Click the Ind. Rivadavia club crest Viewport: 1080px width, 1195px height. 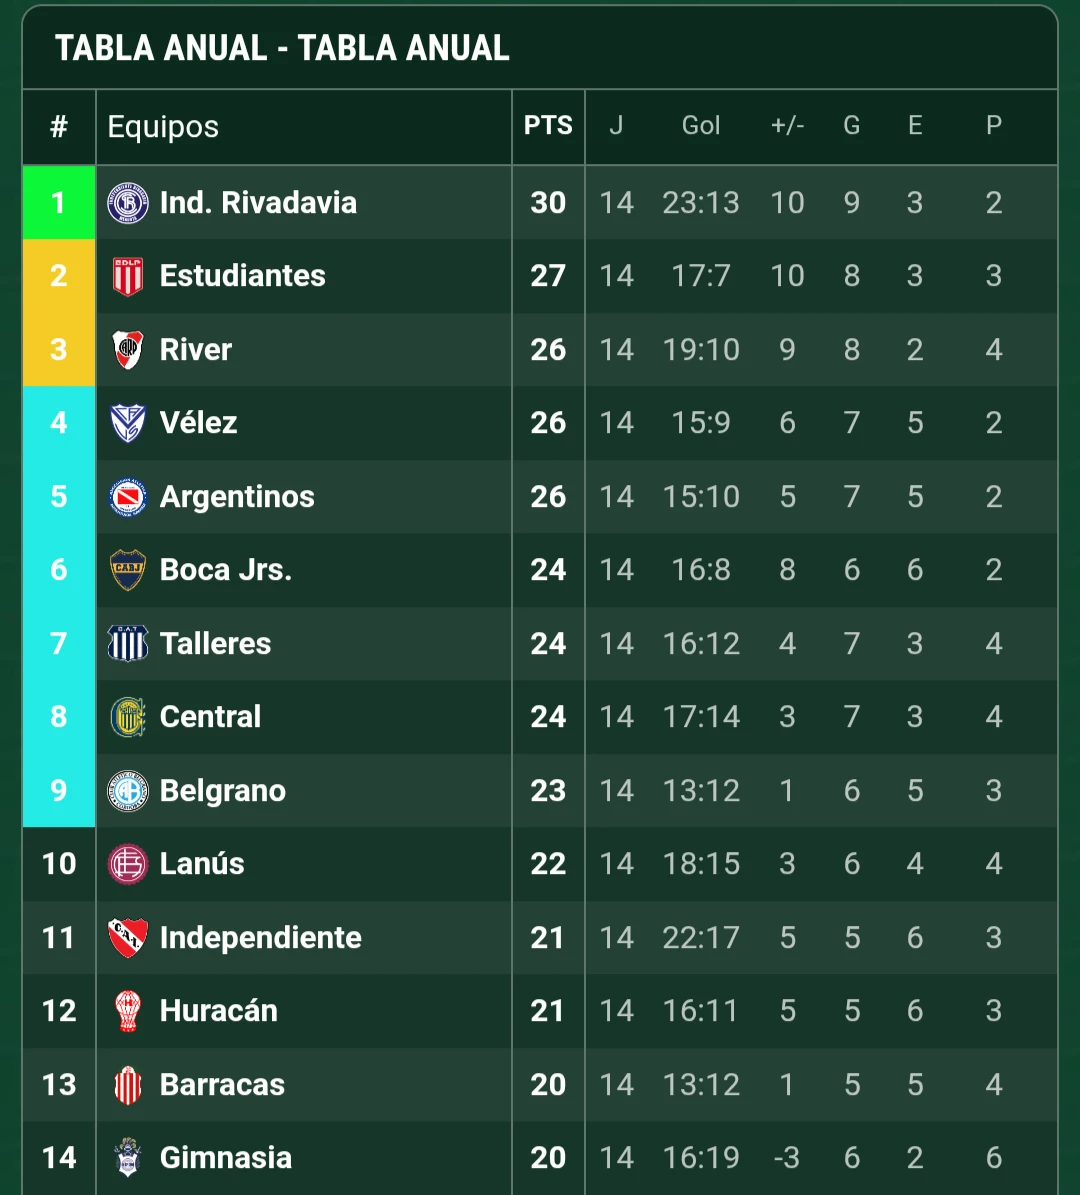pyautogui.click(x=126, y=202)
